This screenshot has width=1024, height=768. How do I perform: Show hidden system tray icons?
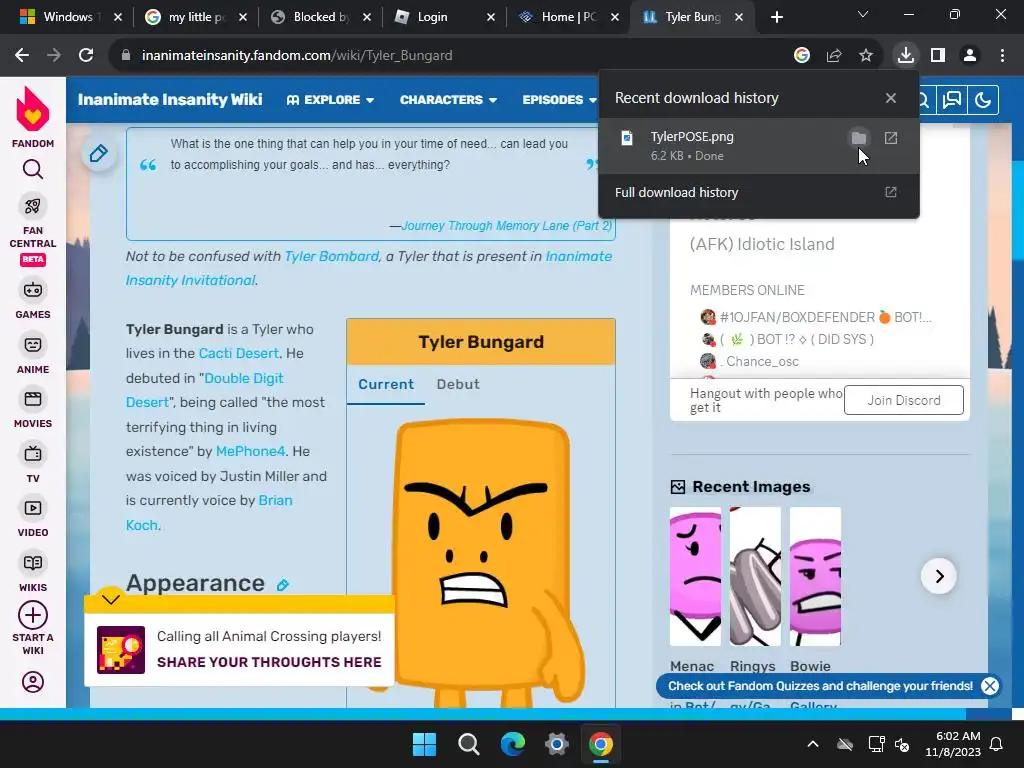(813, 744)
